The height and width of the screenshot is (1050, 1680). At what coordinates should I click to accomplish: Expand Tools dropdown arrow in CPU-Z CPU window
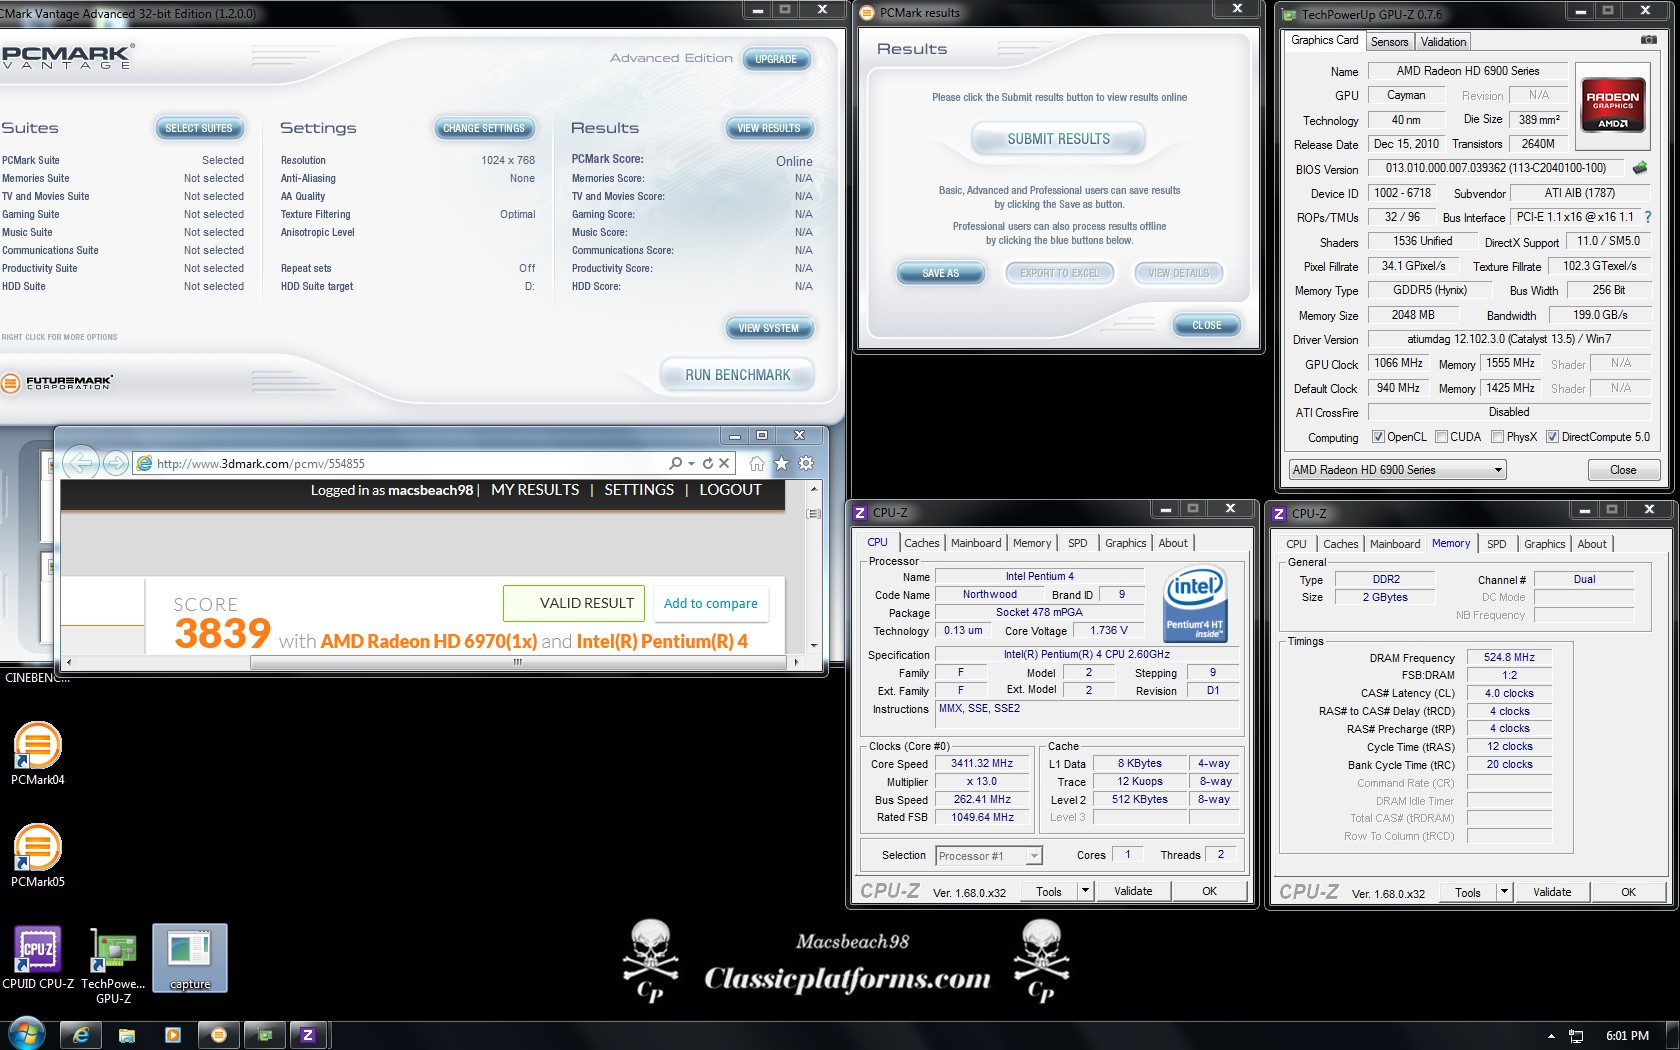1085,891
